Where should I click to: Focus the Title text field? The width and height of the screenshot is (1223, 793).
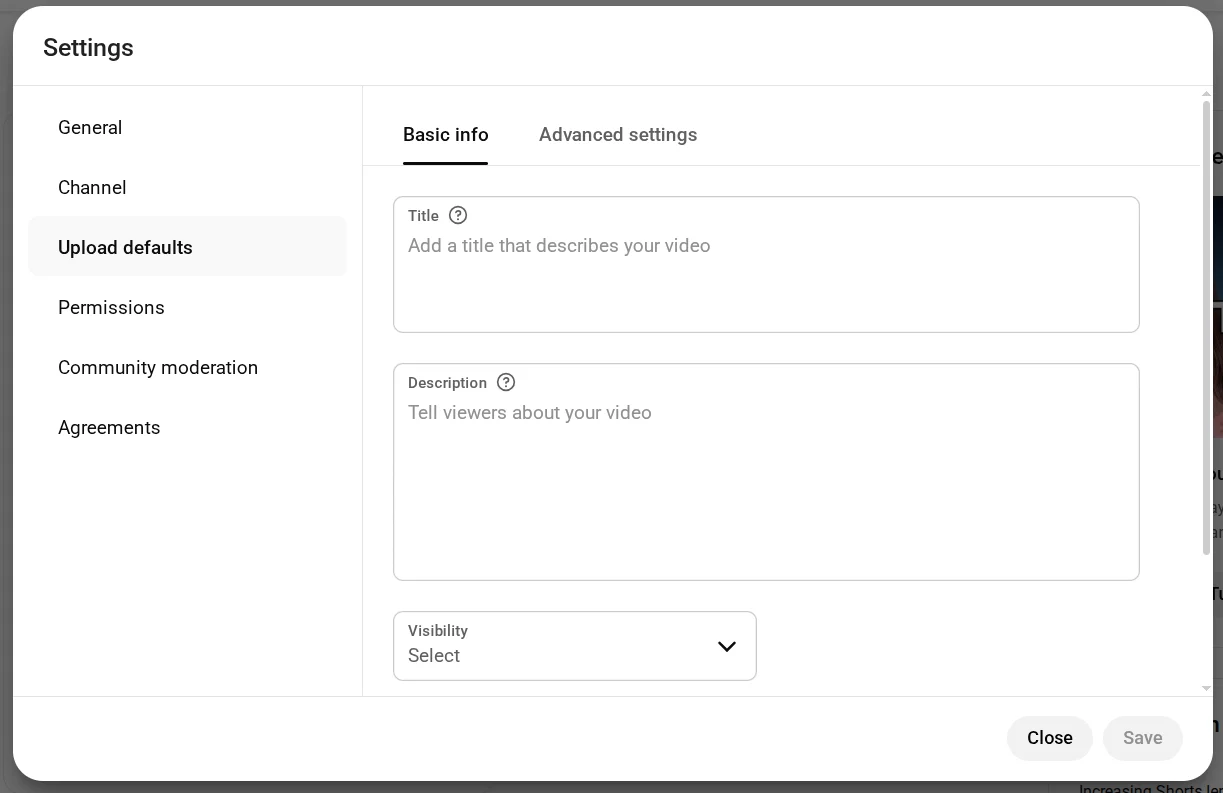pos(765,275)
